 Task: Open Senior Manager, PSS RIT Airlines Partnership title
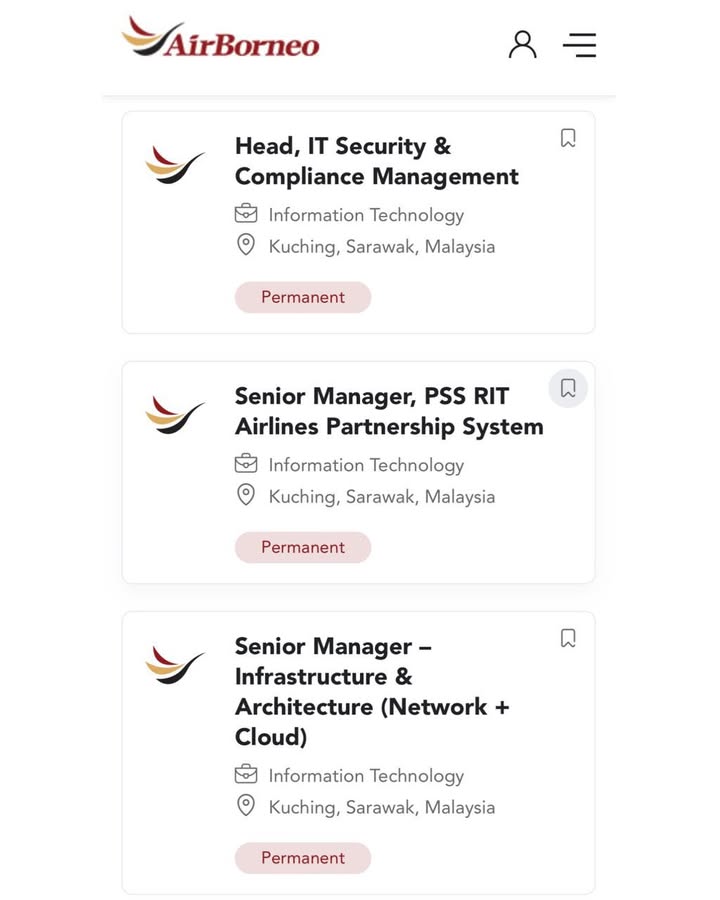coord(389,411)
